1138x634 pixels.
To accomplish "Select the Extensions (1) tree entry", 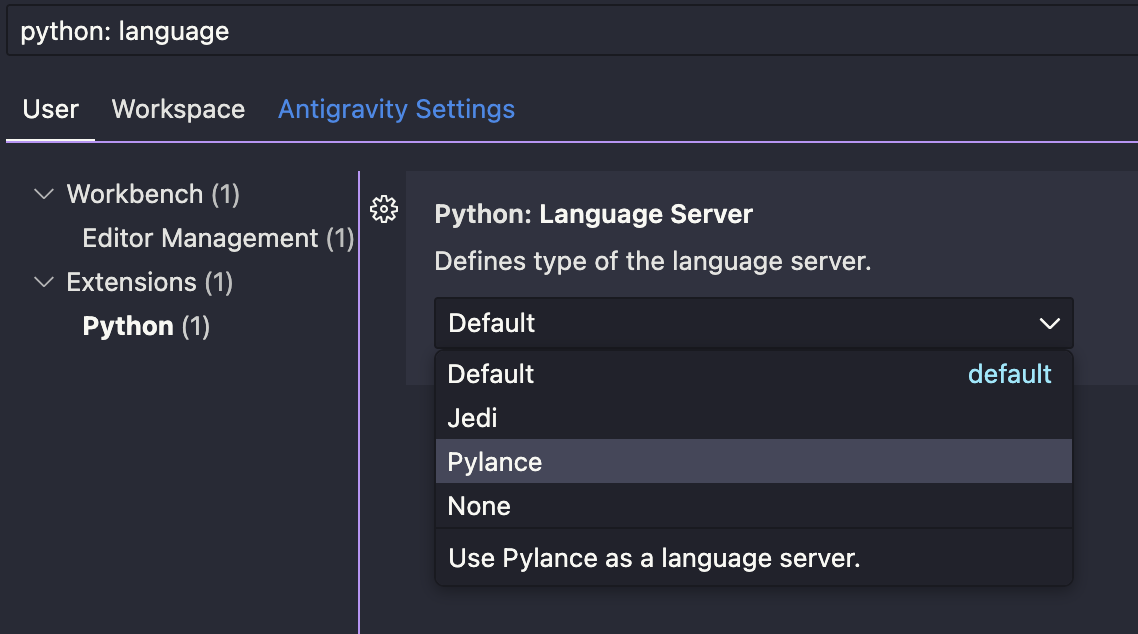I will [149, 282].
